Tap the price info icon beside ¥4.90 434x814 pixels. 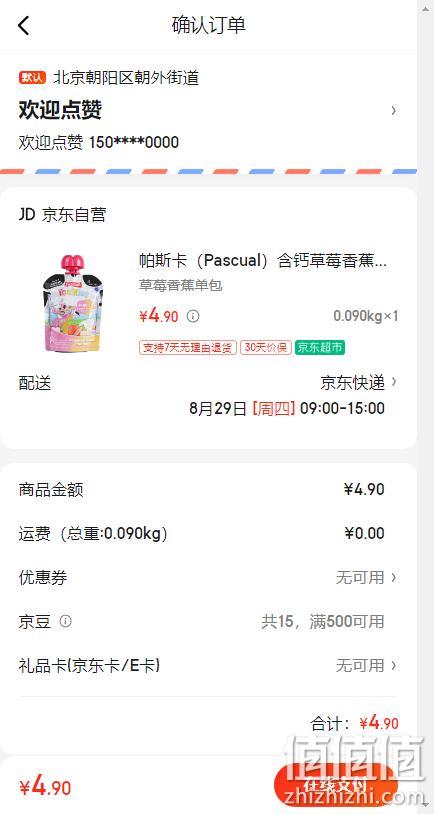point(193,316)
